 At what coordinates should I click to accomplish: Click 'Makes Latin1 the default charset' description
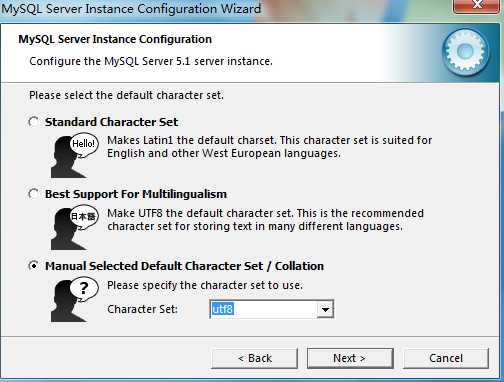269,147
